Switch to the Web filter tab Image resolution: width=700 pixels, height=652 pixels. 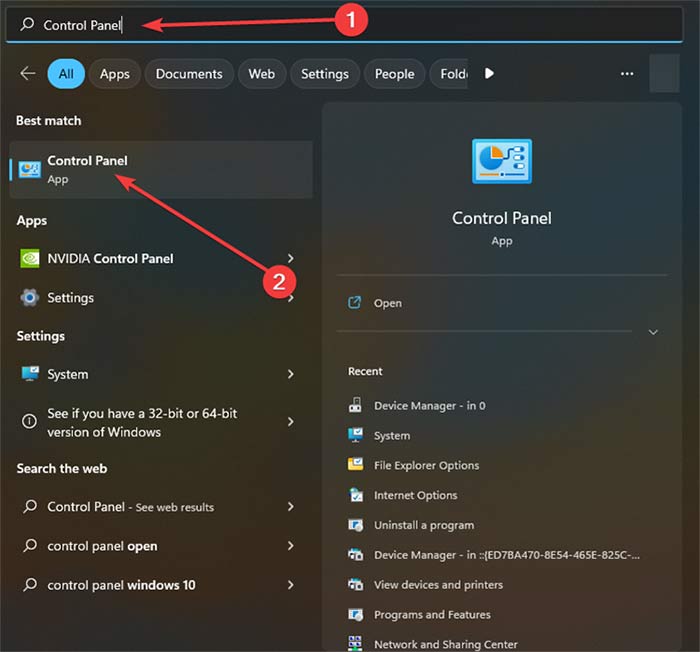tap(262, 74)
